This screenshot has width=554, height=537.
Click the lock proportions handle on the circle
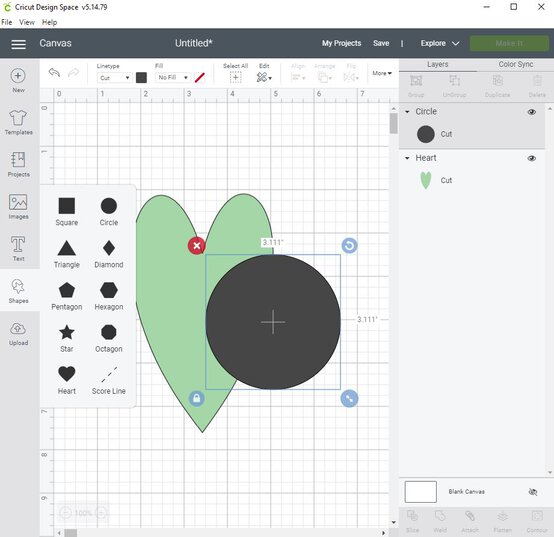pos(197,399)
